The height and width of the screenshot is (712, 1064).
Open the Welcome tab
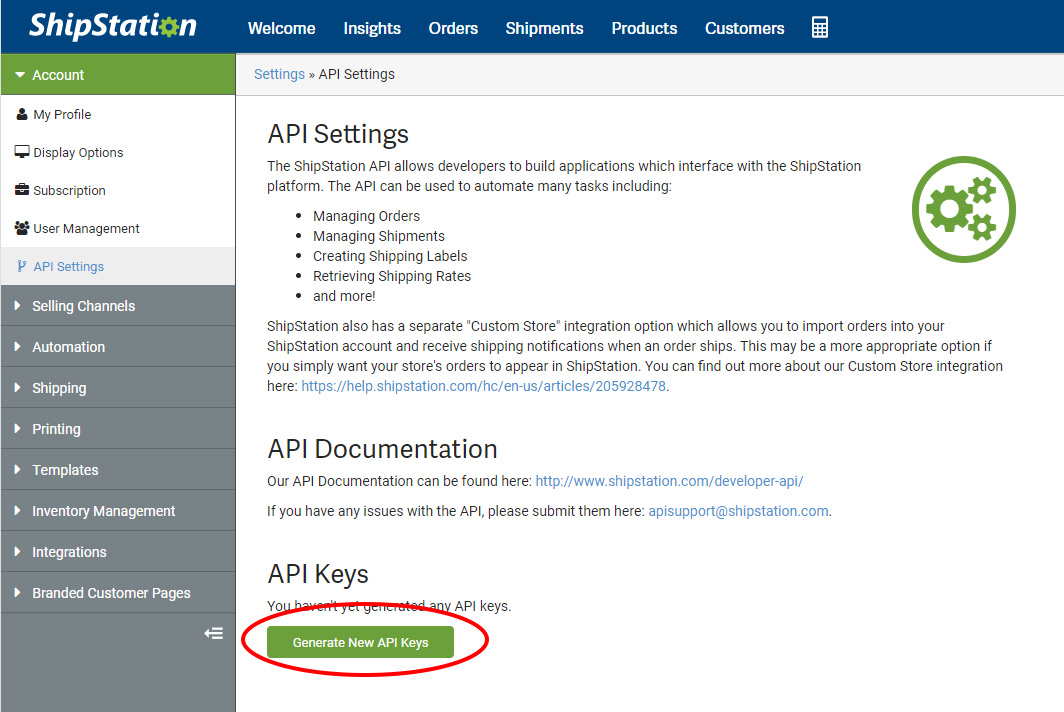[x=282, y=29]
